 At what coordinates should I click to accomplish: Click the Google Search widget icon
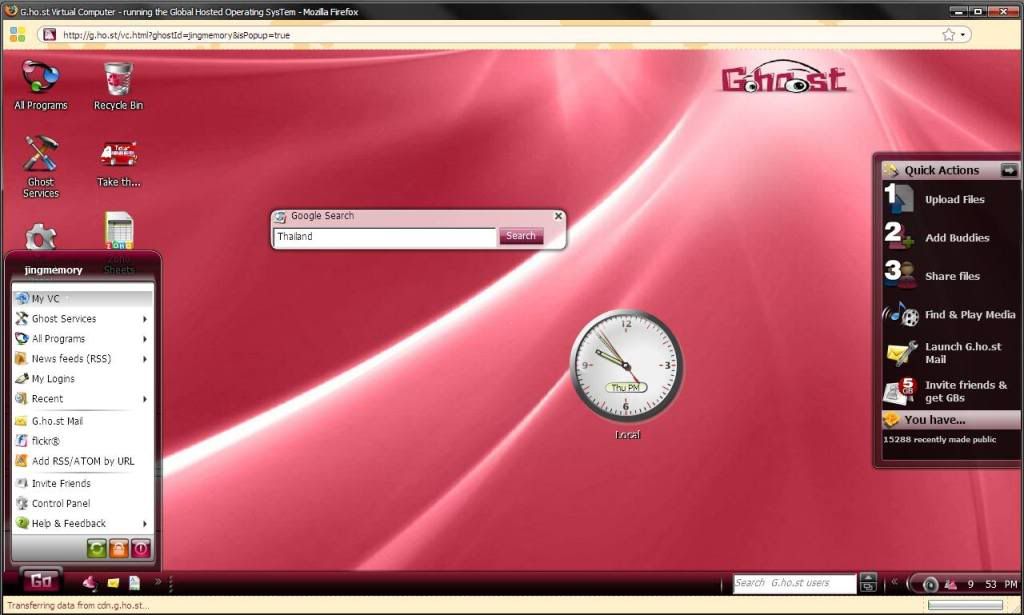[280, 217]
